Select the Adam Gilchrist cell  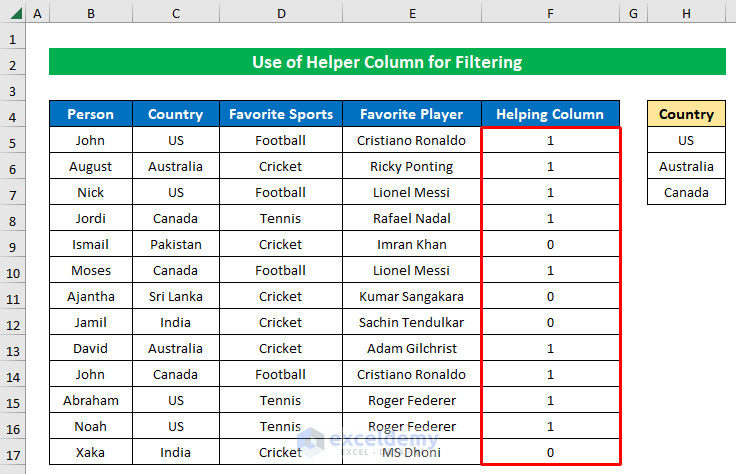(412, 348)
